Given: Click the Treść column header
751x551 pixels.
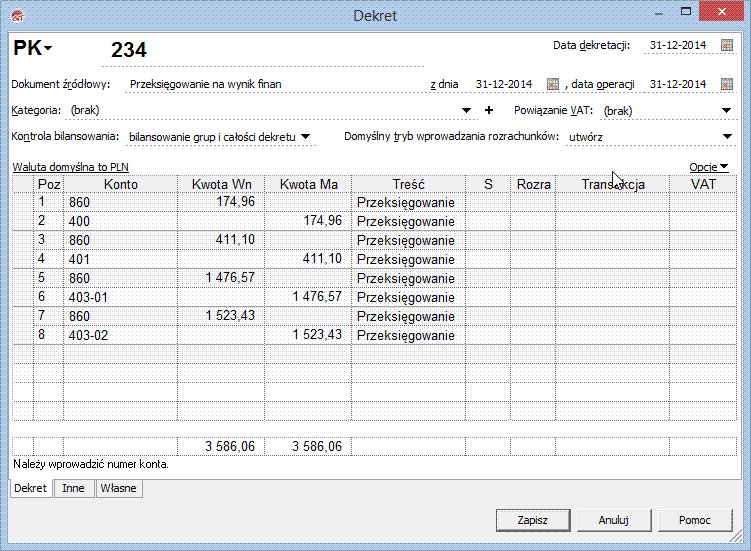Looking at the screenshot, I should (x=409, y=184).
